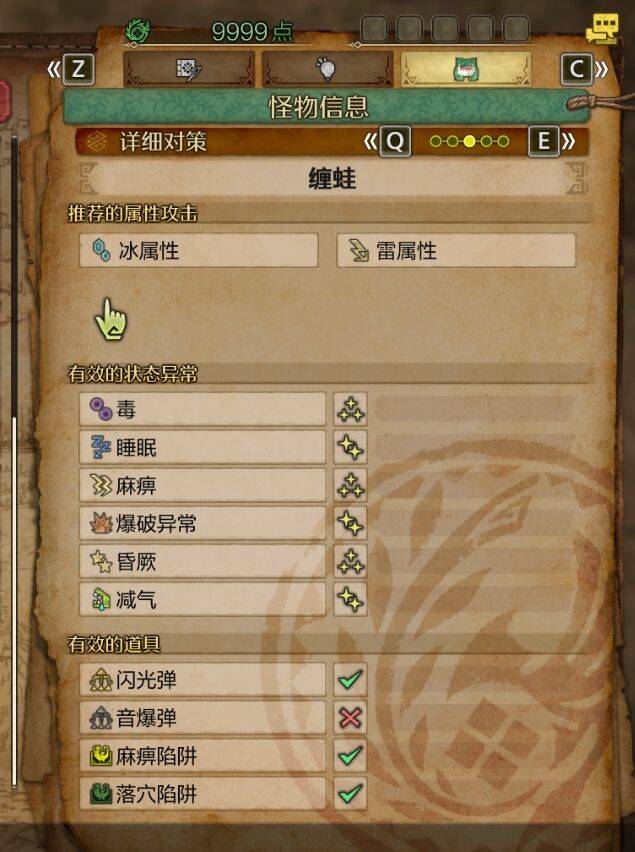Go to next detail page with E
The width and height of the screenshot is (635, 852).
(544, 141)
